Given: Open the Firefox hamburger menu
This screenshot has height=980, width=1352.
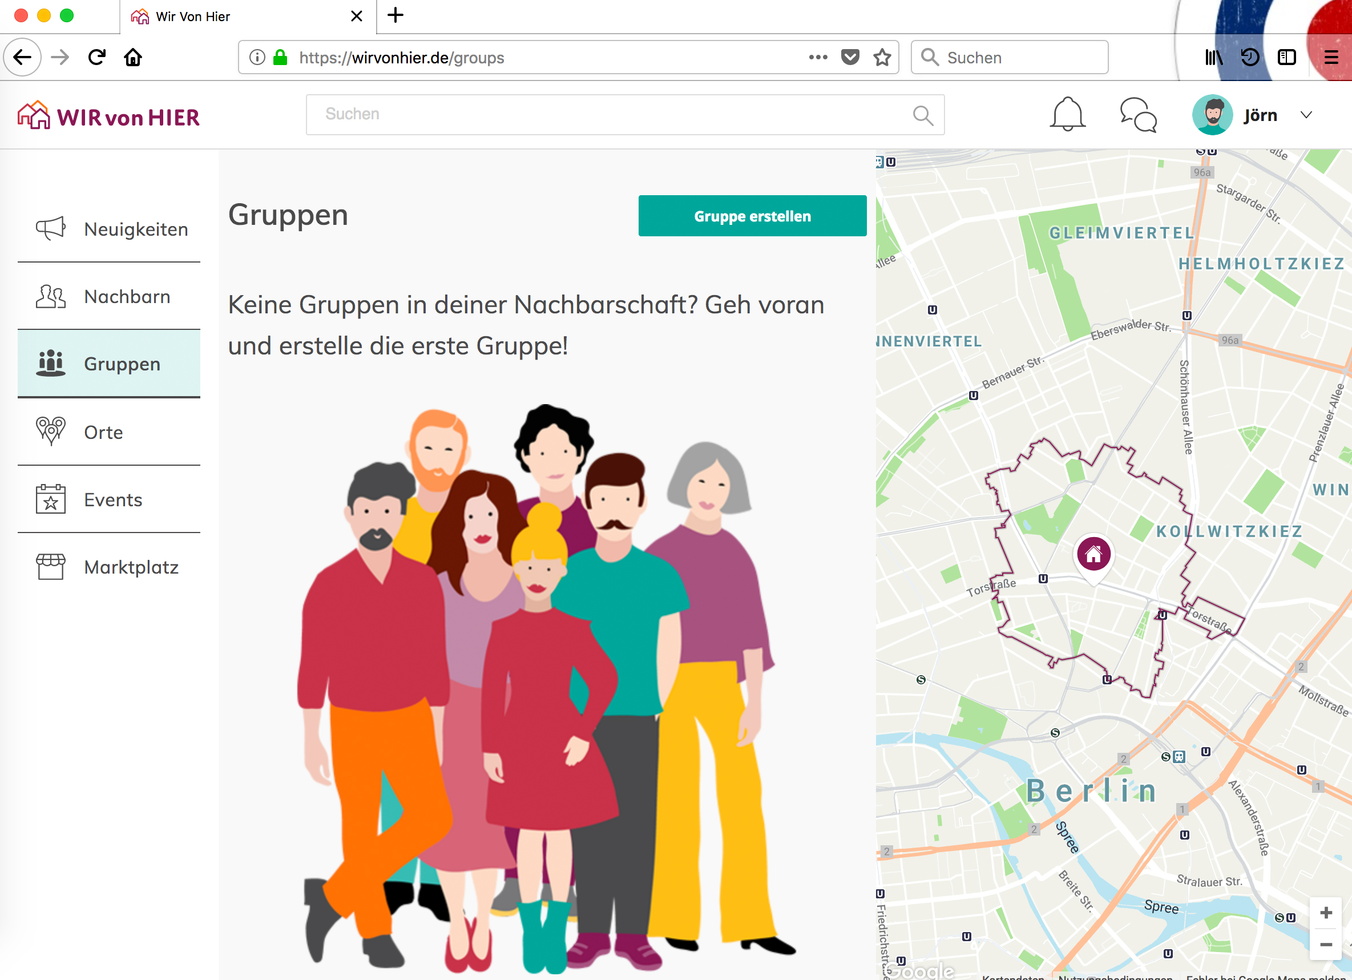Looking at the screenshot, I should coord(1331,57).
